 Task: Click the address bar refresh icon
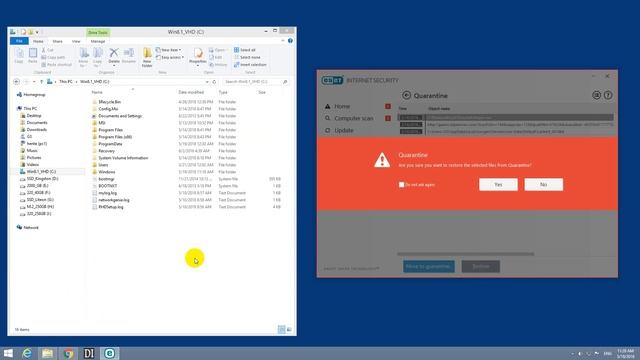coord(214,82)
